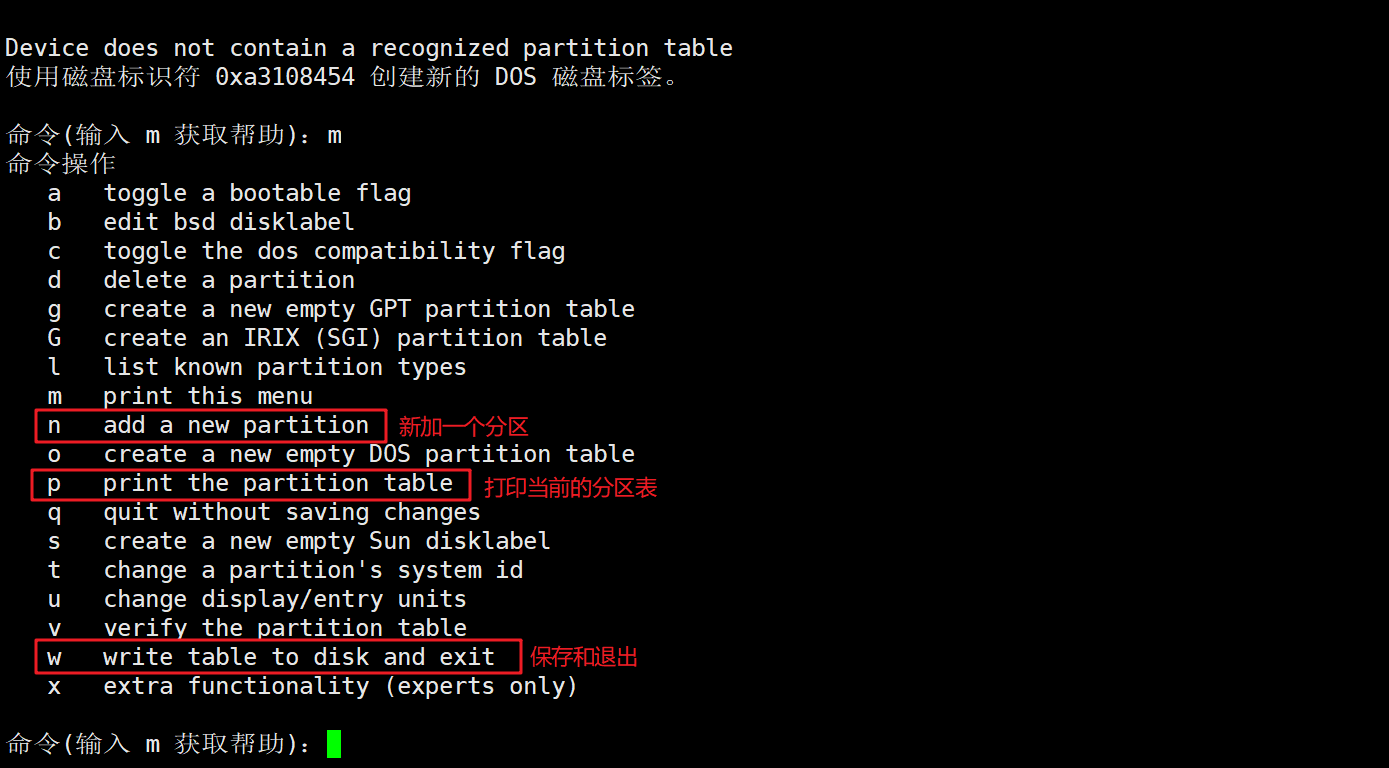Click 'verify the partition table' line
This screenshot has height=768, width=1389.
tap(285, 628)
